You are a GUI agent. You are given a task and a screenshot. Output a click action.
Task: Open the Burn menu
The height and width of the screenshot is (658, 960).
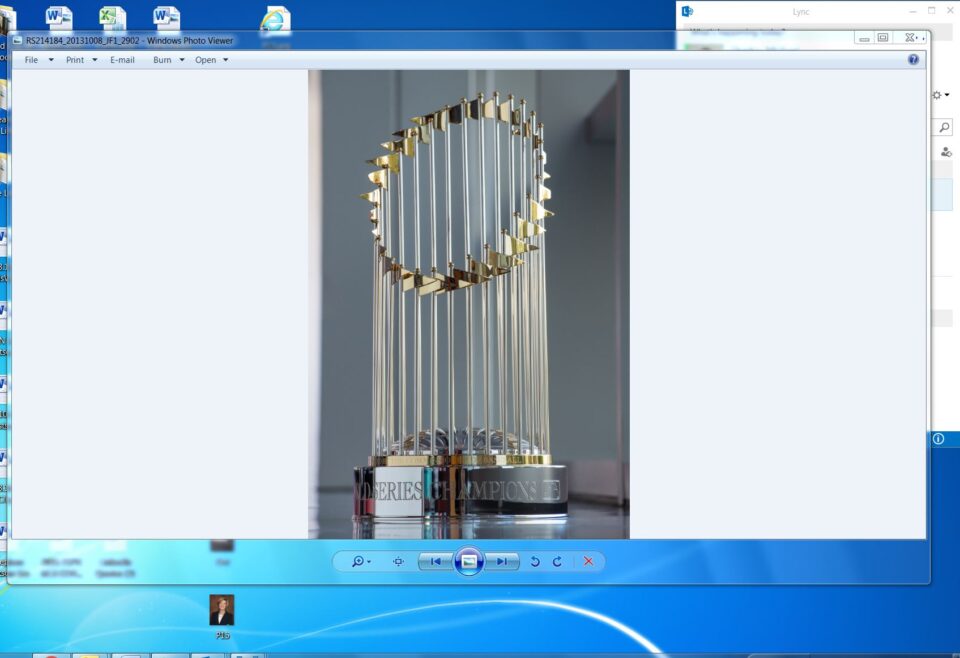point(162,60)
